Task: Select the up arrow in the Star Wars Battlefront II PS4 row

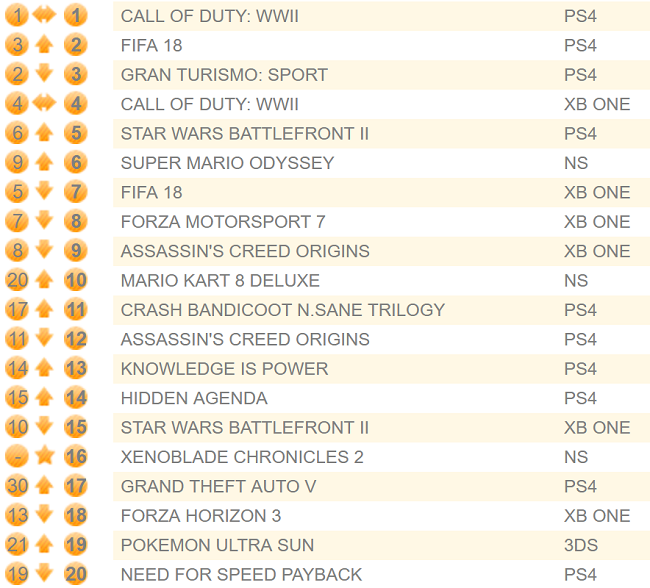Action: tap(44, 133)
